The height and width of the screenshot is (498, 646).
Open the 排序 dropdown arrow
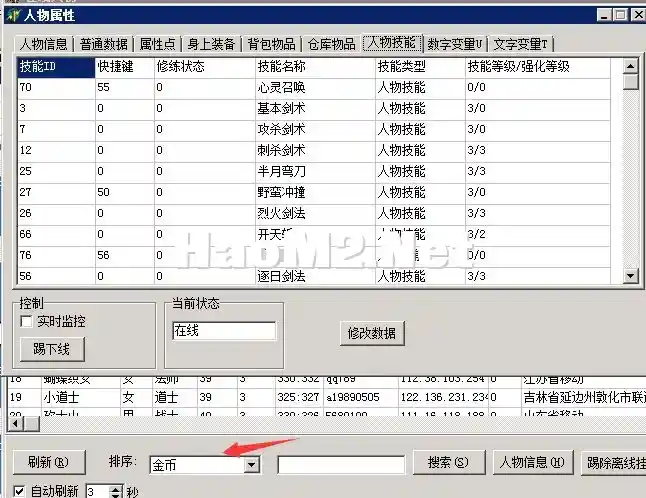click(x=251, y=465)
